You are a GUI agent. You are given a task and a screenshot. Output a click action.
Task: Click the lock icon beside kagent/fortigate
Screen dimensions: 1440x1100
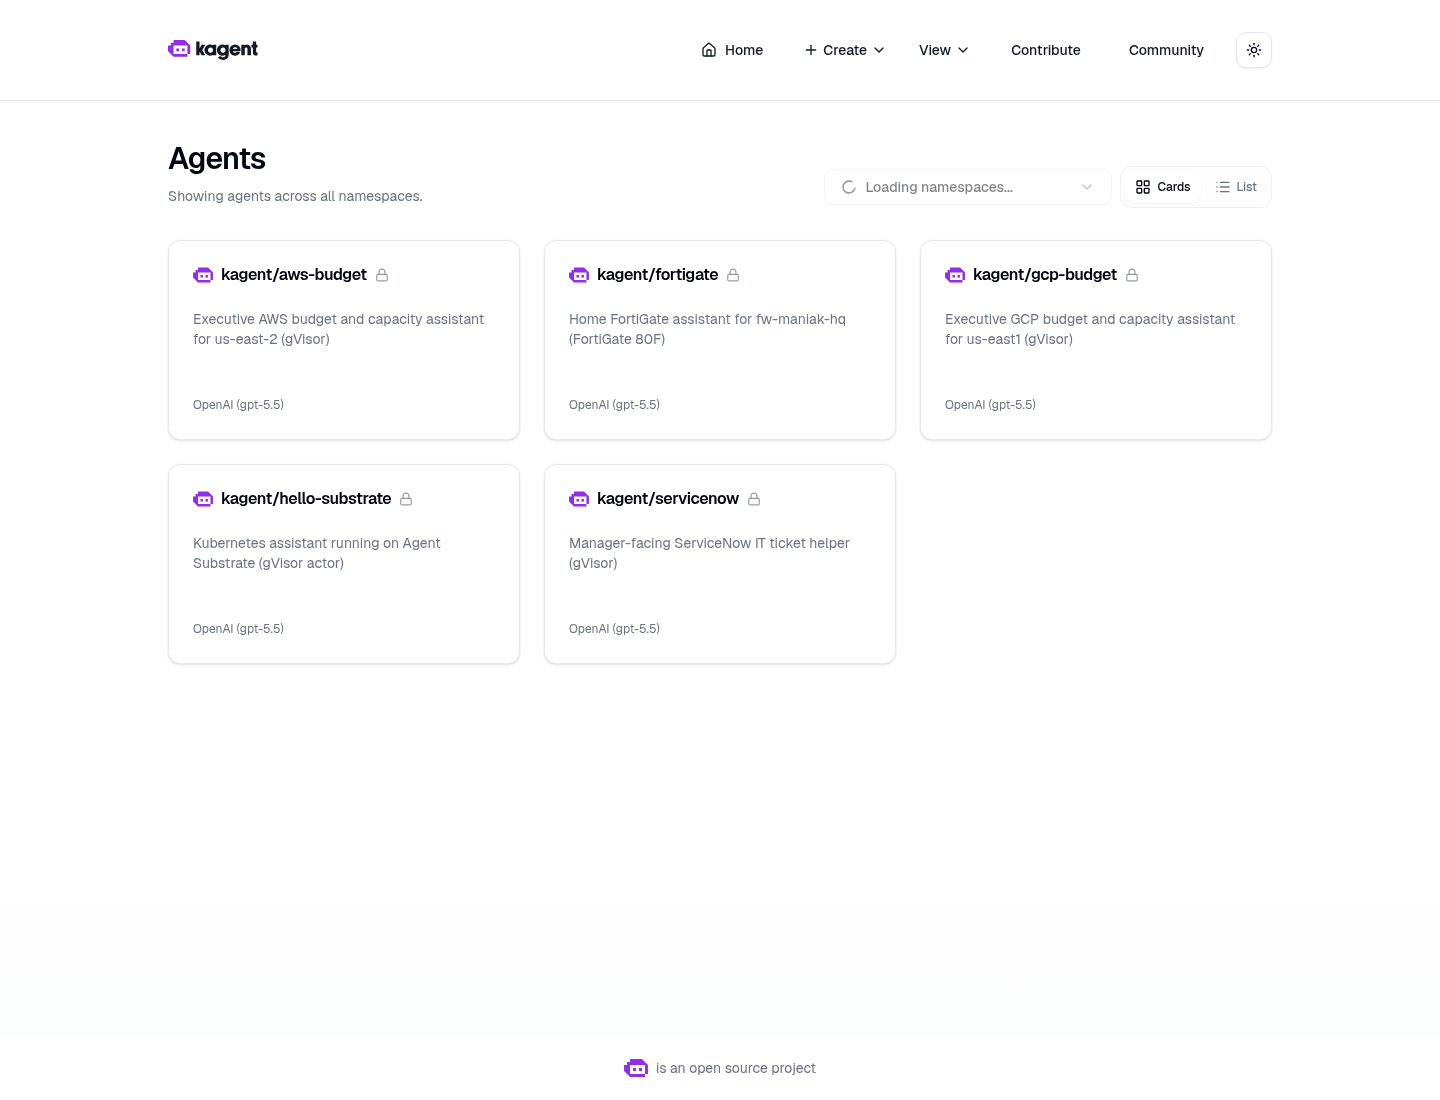[733, 275]
